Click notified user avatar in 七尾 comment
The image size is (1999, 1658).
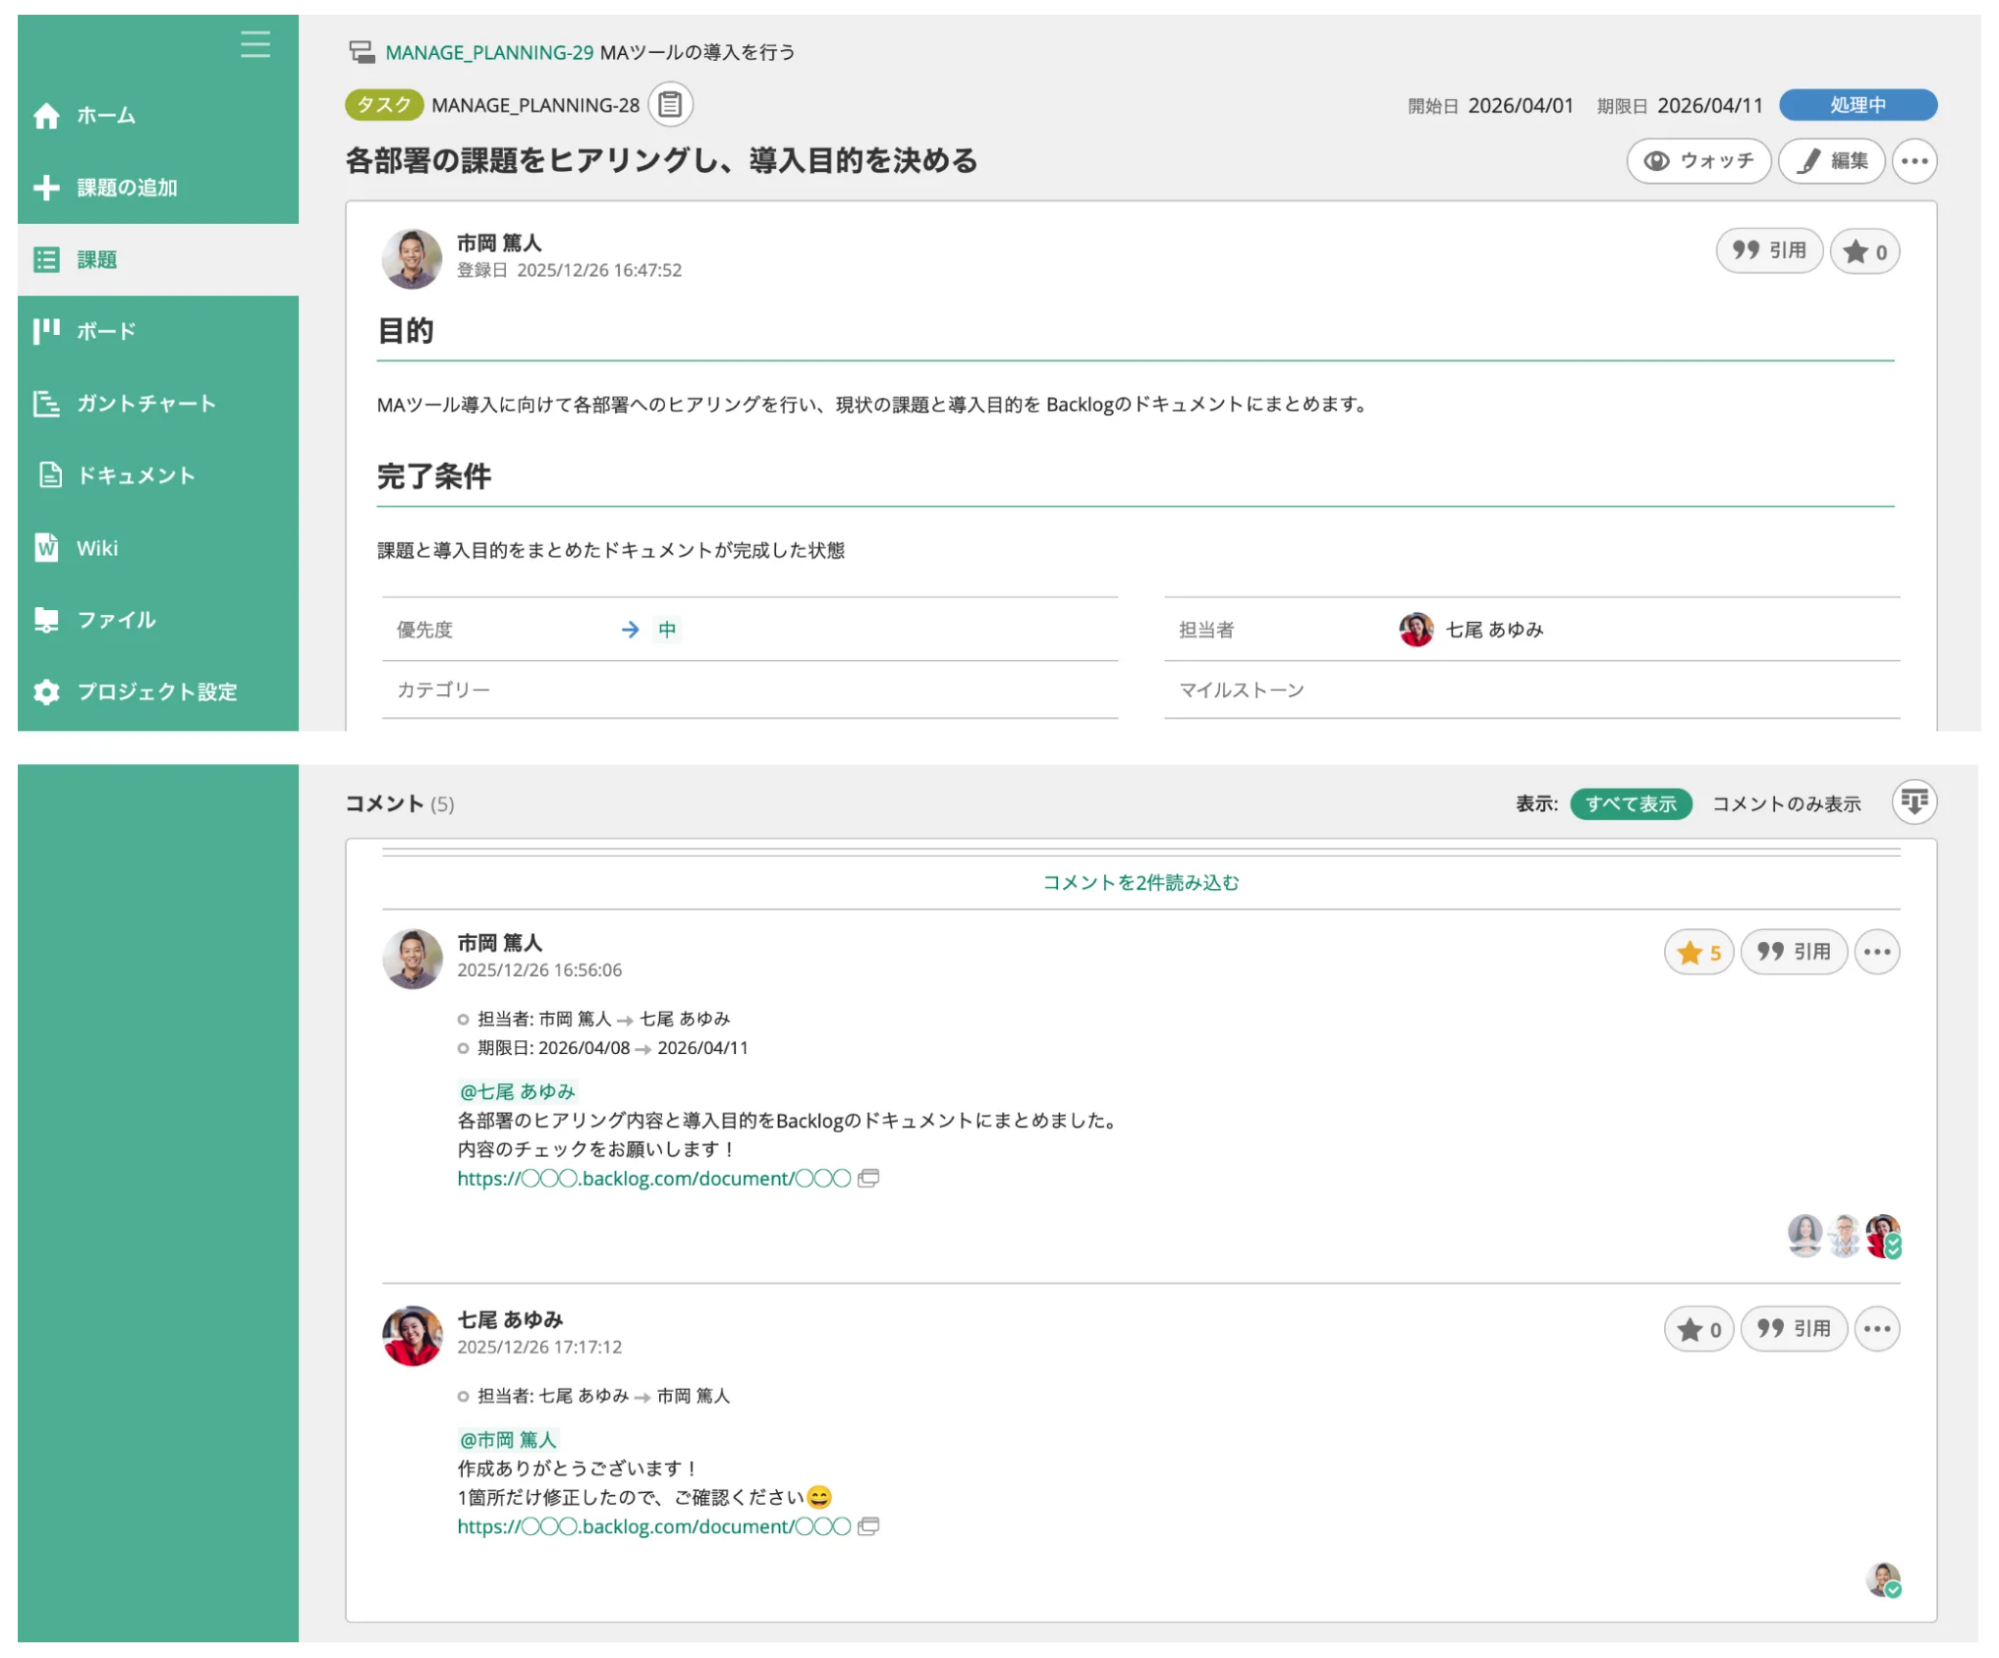[1884, 1580]
